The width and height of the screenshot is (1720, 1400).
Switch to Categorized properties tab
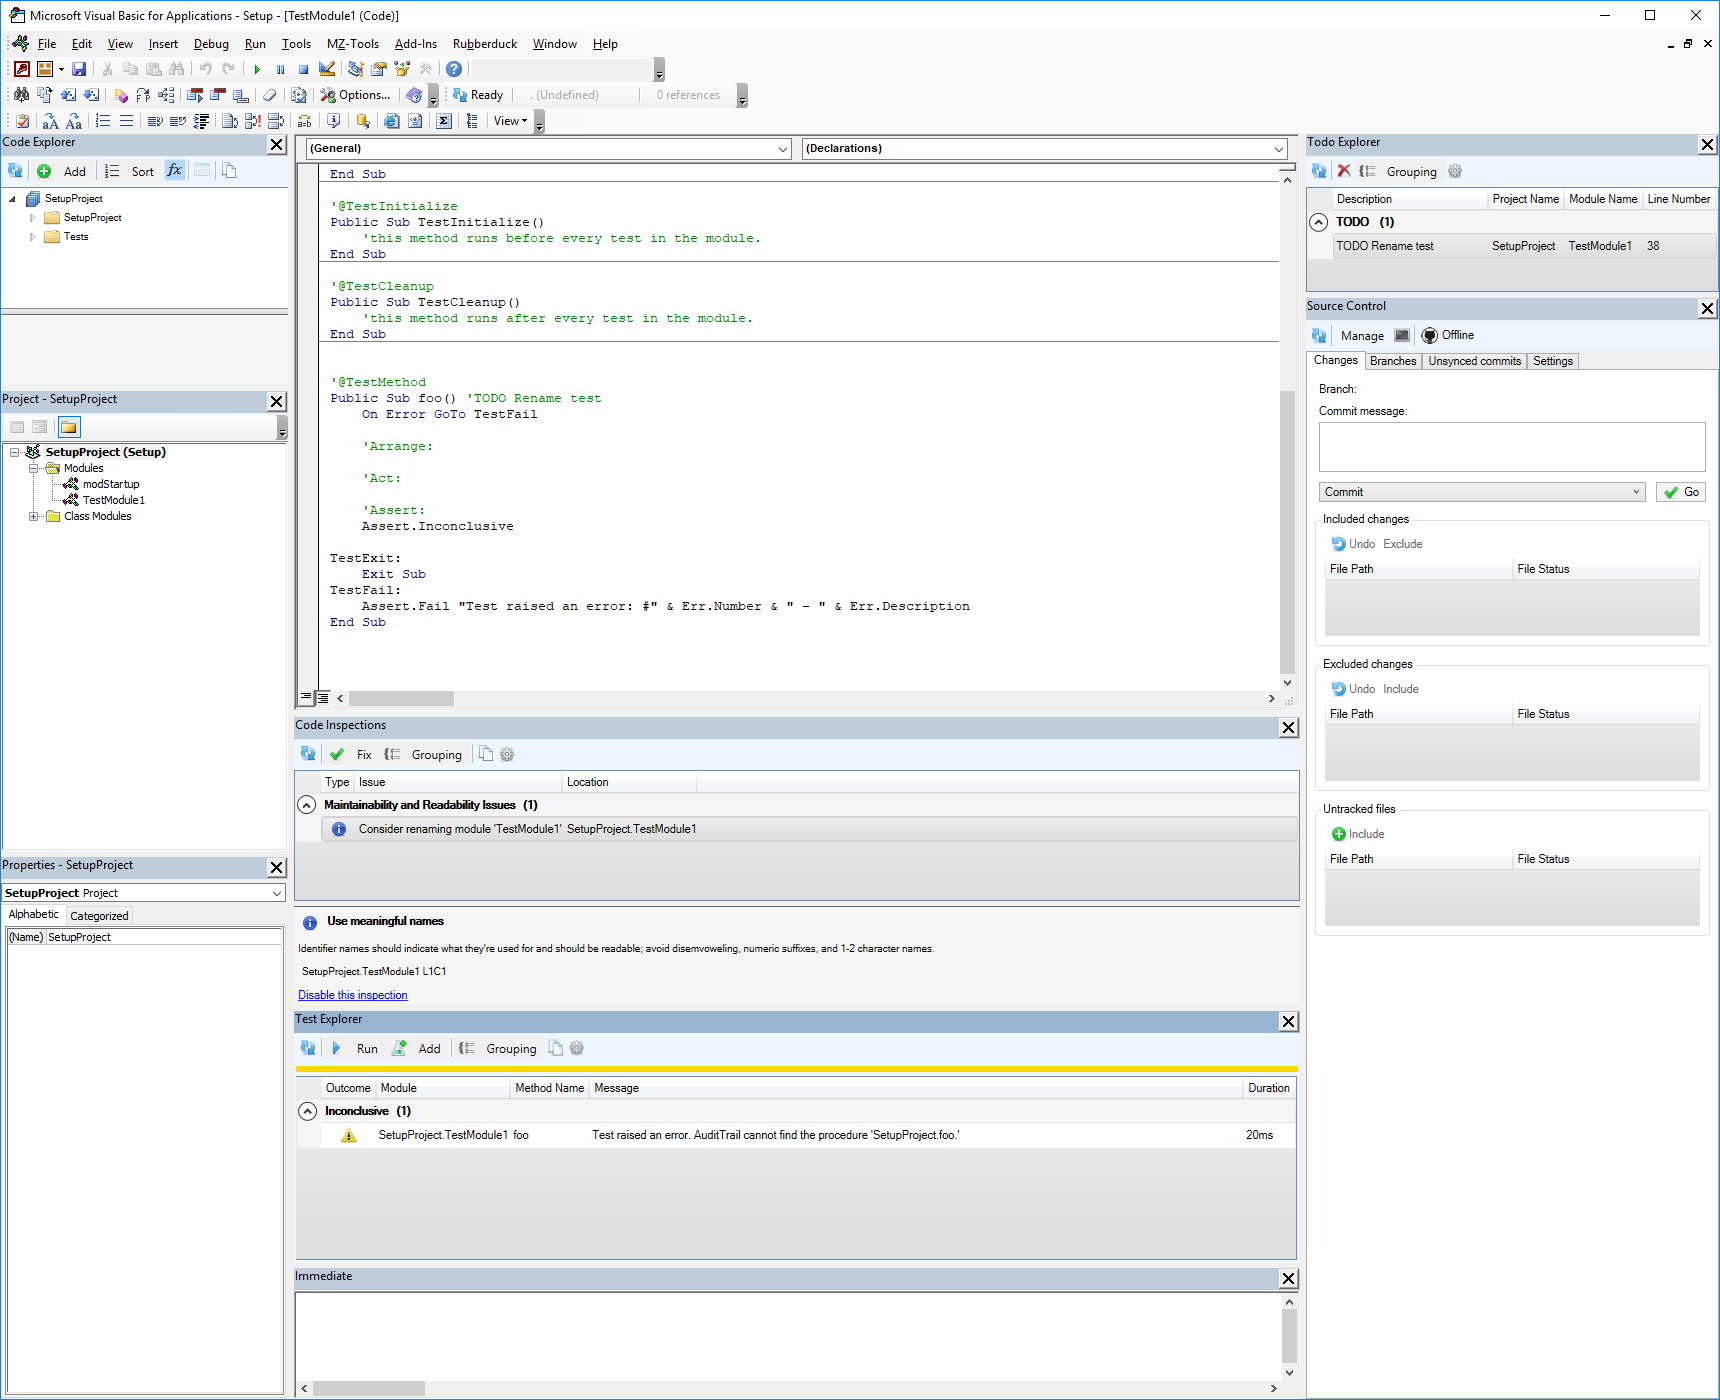(x=99, y=915)
